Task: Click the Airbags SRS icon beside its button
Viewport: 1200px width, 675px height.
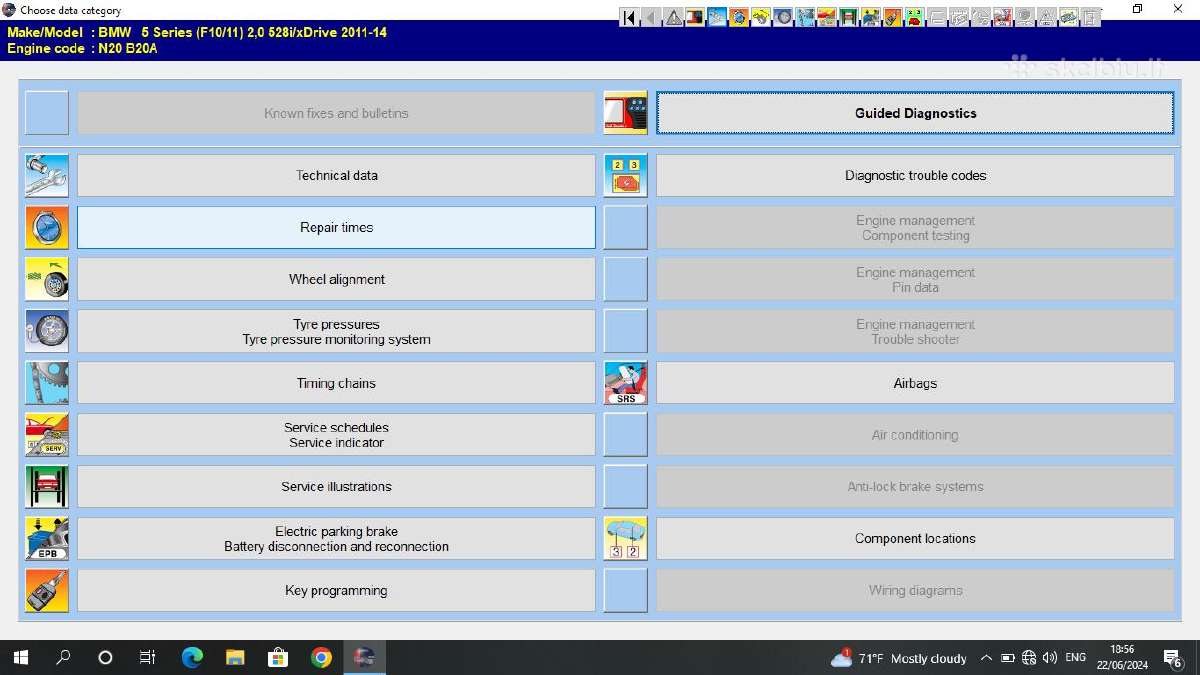Action: 626,383
